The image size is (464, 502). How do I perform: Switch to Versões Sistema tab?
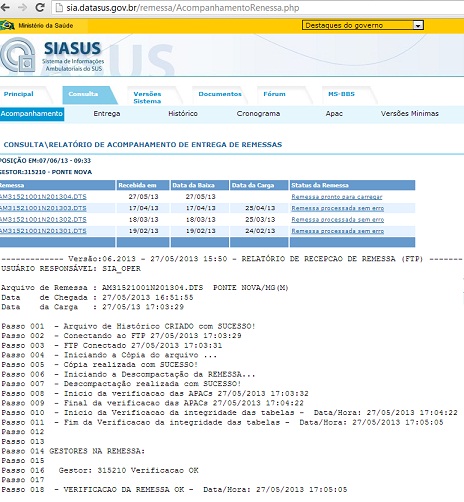click(147, 97)
